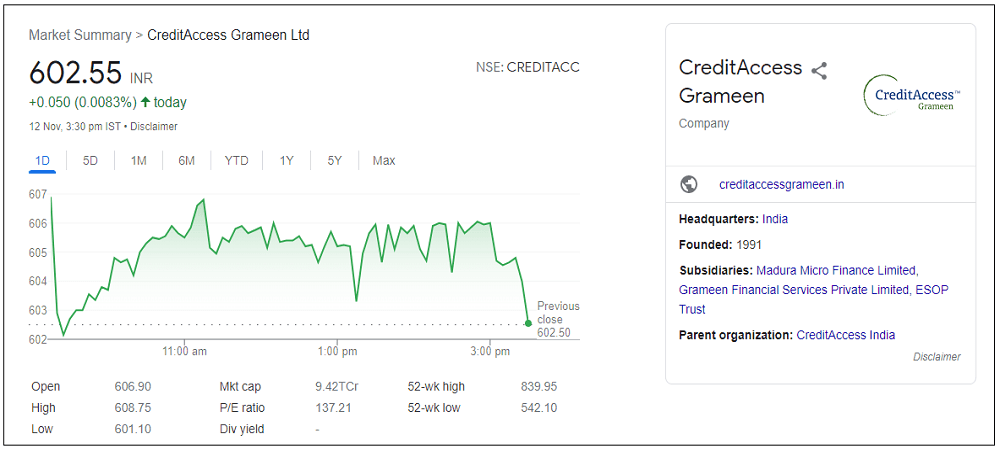Switch to the 1M chart tab
Viewport: 1000px width, 450px height.
(x=138, y=161)
